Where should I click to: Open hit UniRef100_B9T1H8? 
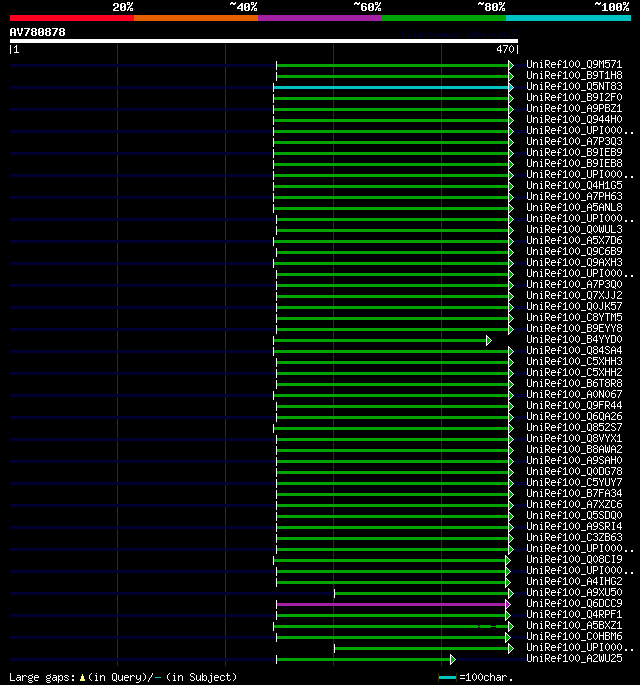coord(574,76)
